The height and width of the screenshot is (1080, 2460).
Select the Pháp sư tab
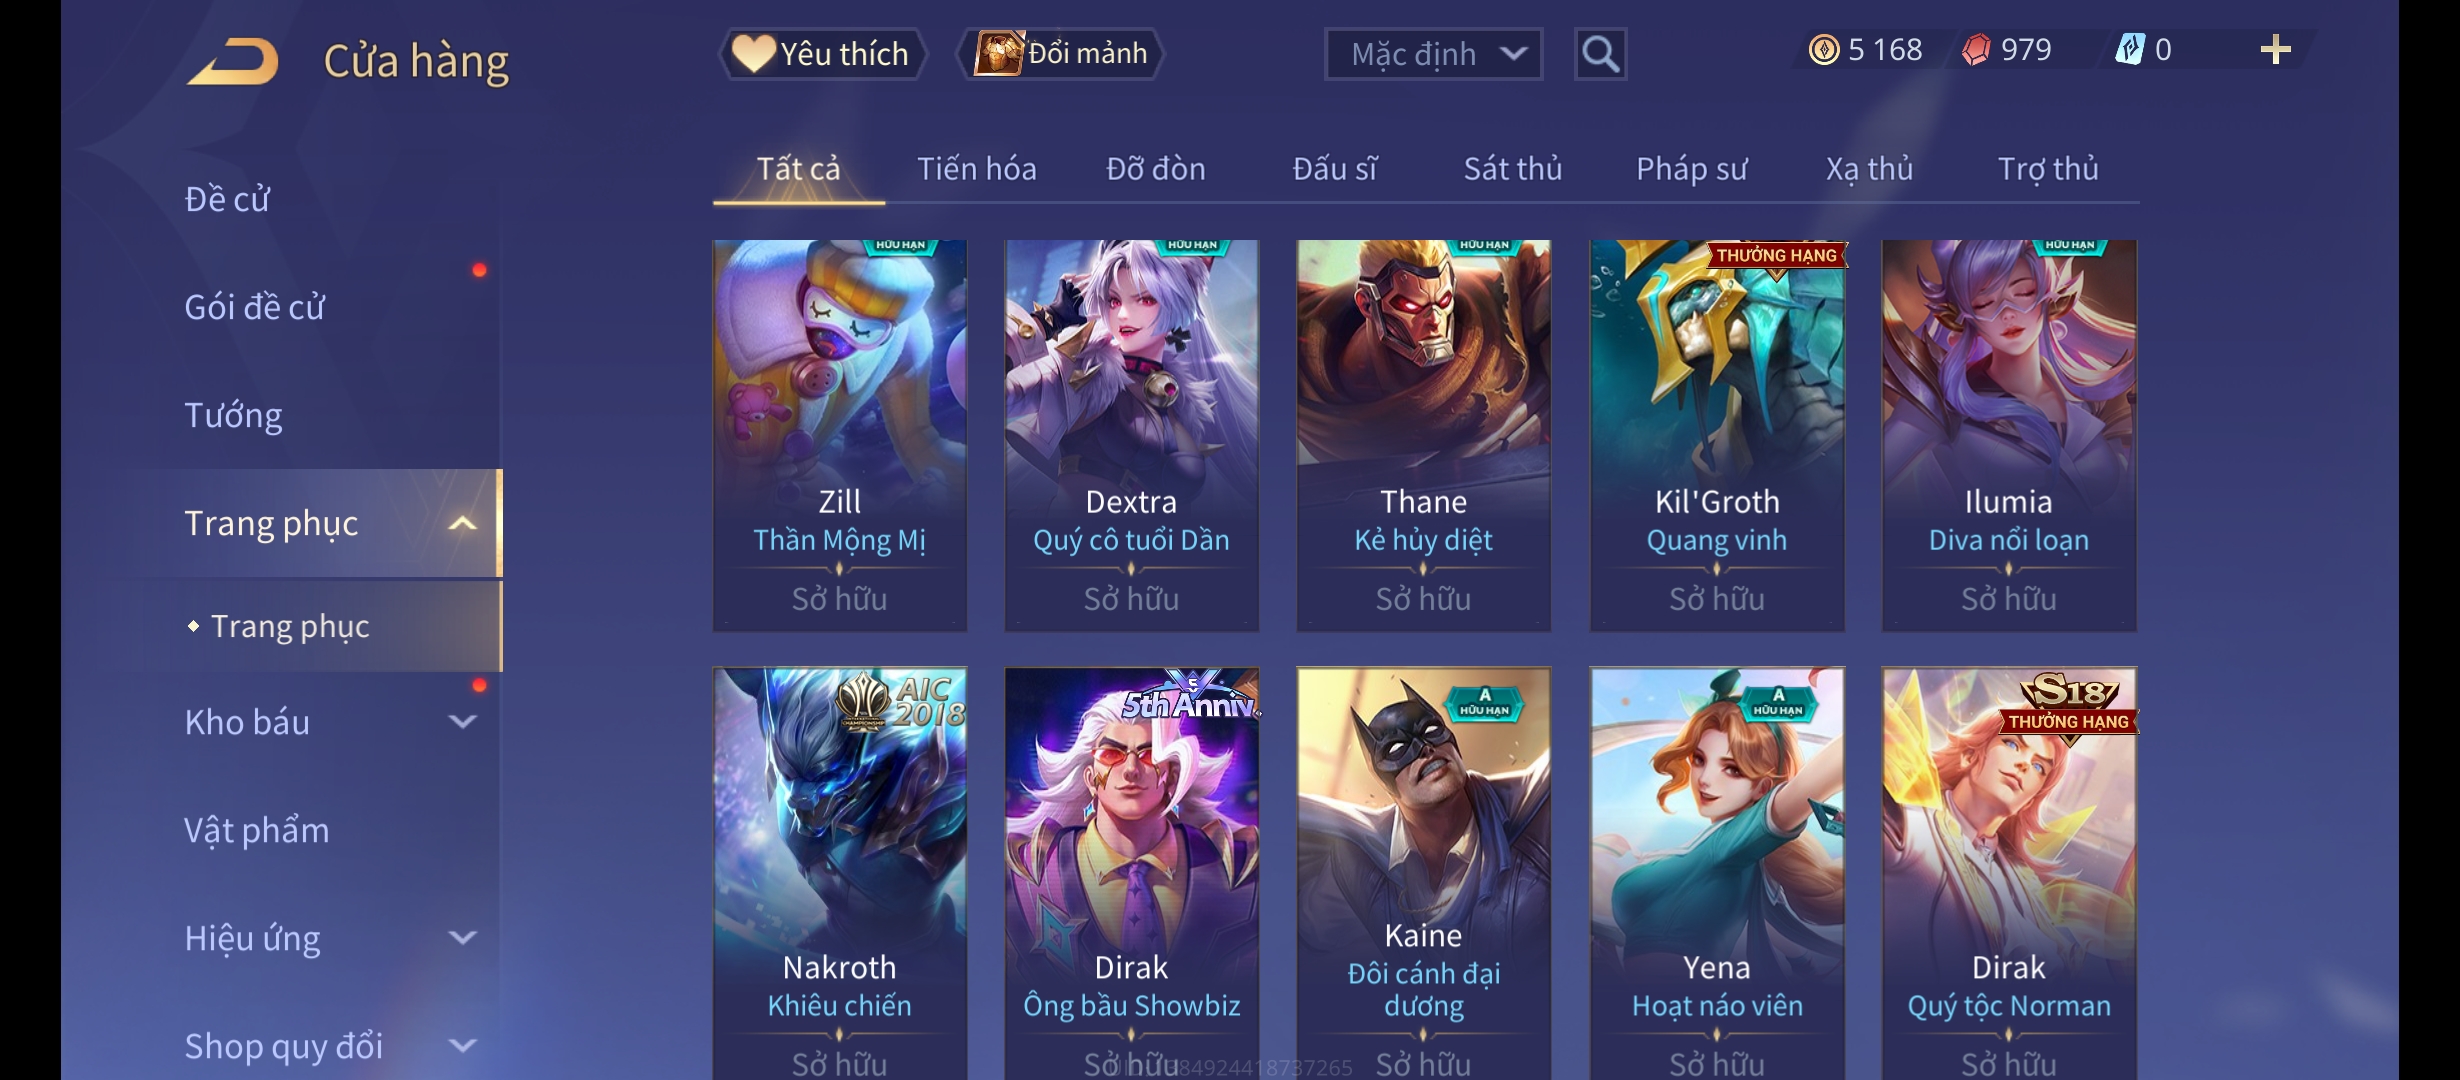click(x=1691, y=169)
